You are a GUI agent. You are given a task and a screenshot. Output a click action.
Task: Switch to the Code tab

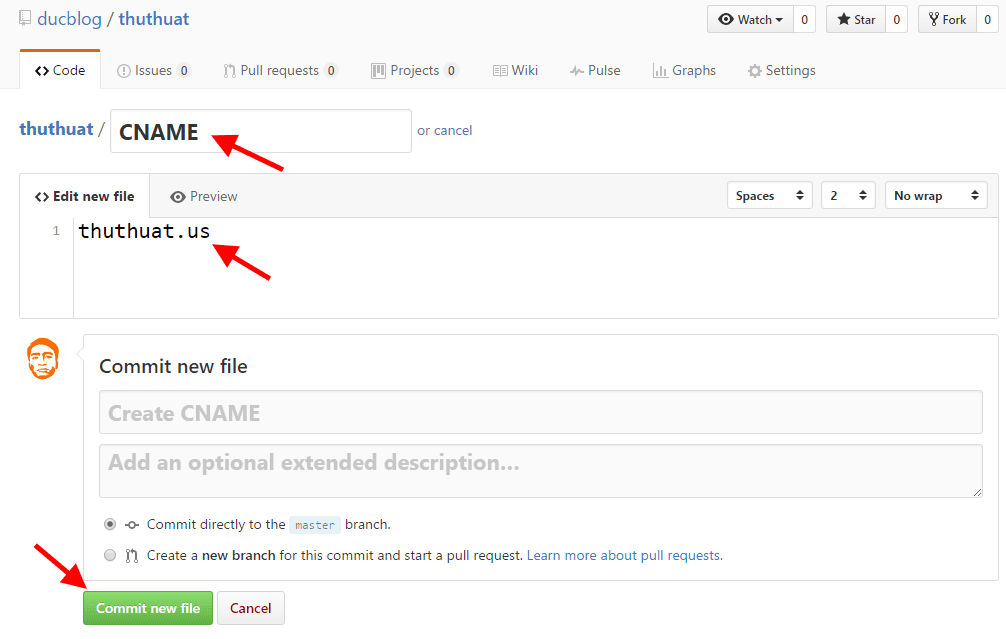click(60, 70)
